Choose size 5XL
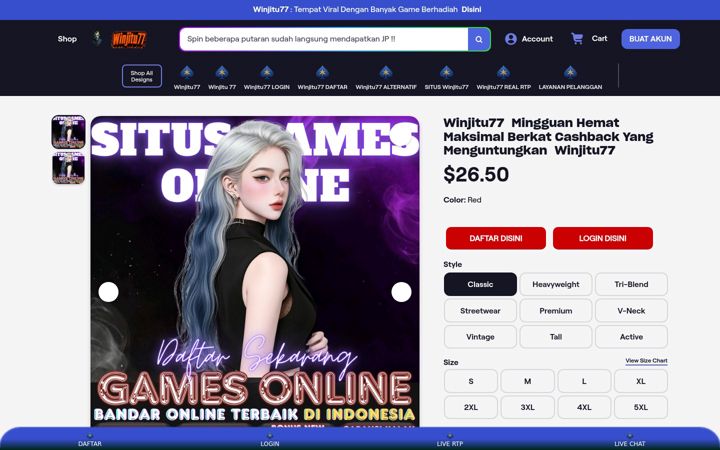 point(641,407)
